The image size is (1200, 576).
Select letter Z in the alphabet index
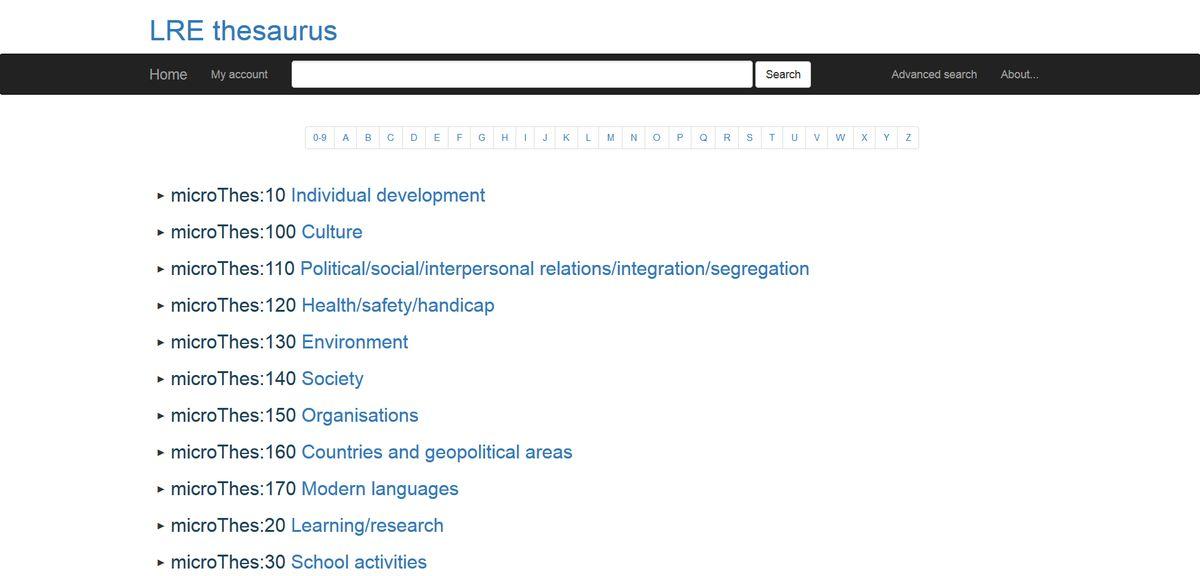(x=908, y=138)
